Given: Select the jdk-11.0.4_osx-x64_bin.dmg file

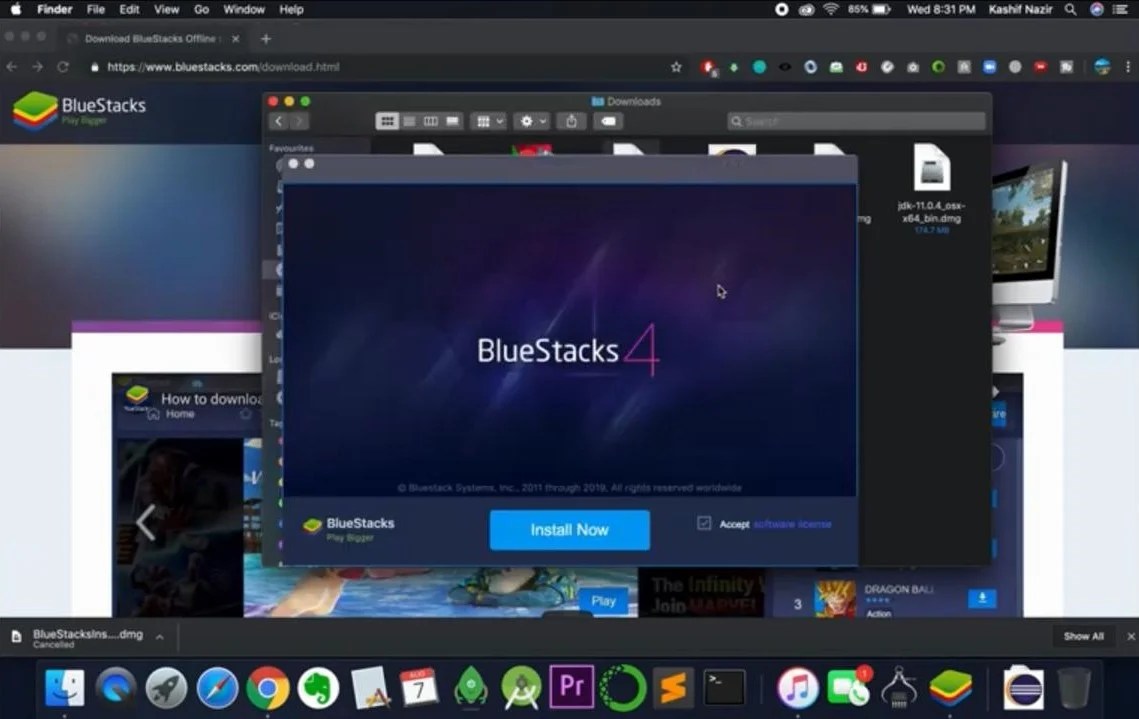Looking at the screenshot, I should point(932,187).
